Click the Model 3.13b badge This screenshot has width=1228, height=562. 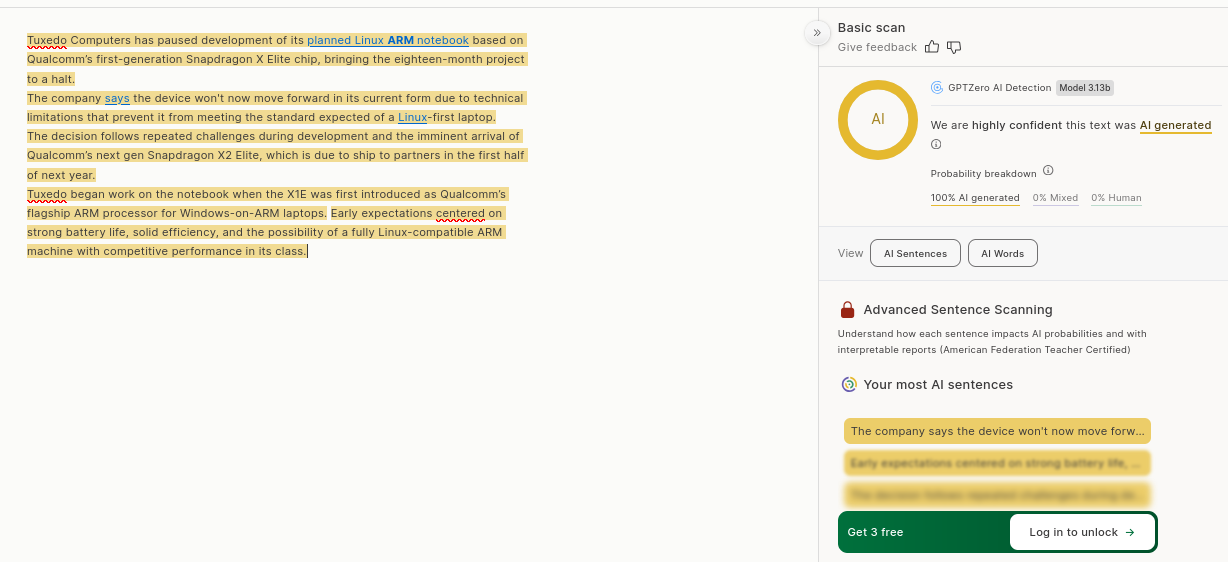click(1084, 88)
